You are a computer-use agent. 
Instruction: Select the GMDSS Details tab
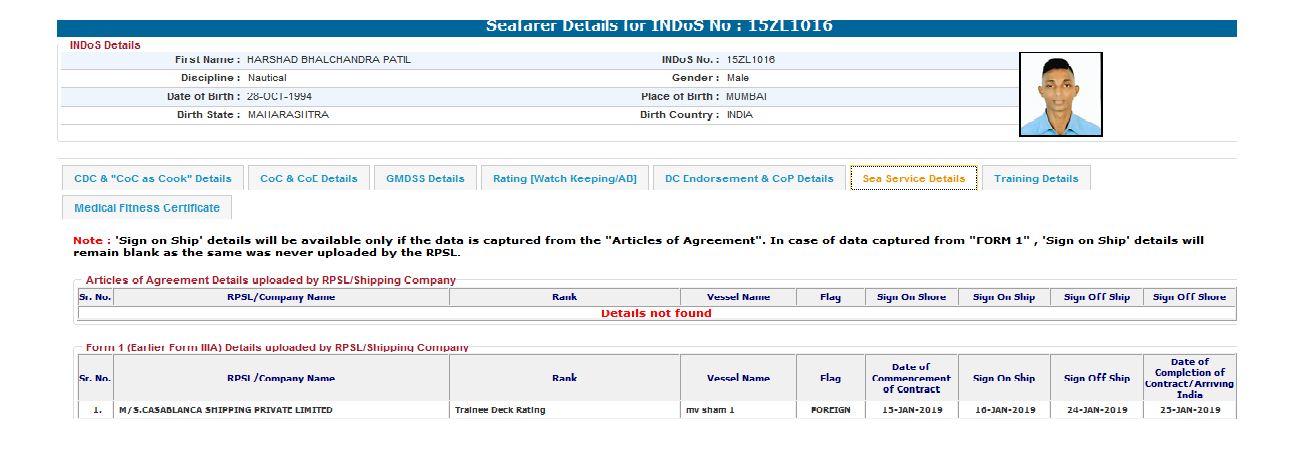[x=425, y=178]
